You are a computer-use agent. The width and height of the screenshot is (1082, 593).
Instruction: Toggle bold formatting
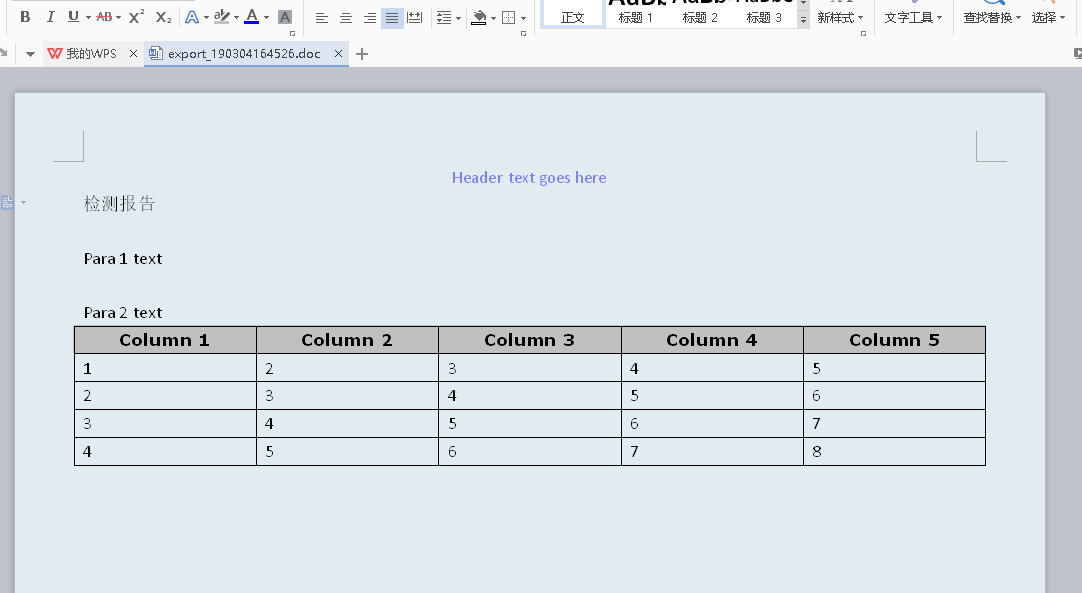click(x=24, y=16)
